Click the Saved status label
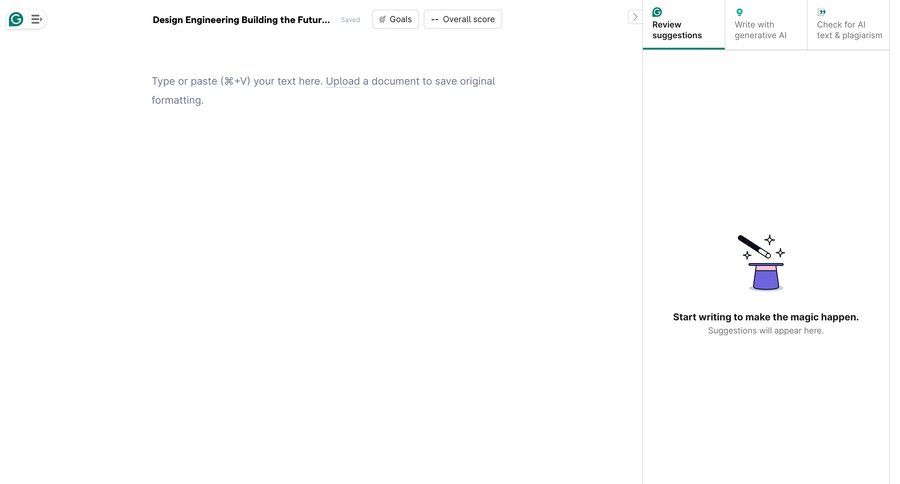 pyautogui.click(x=350, y=20)
